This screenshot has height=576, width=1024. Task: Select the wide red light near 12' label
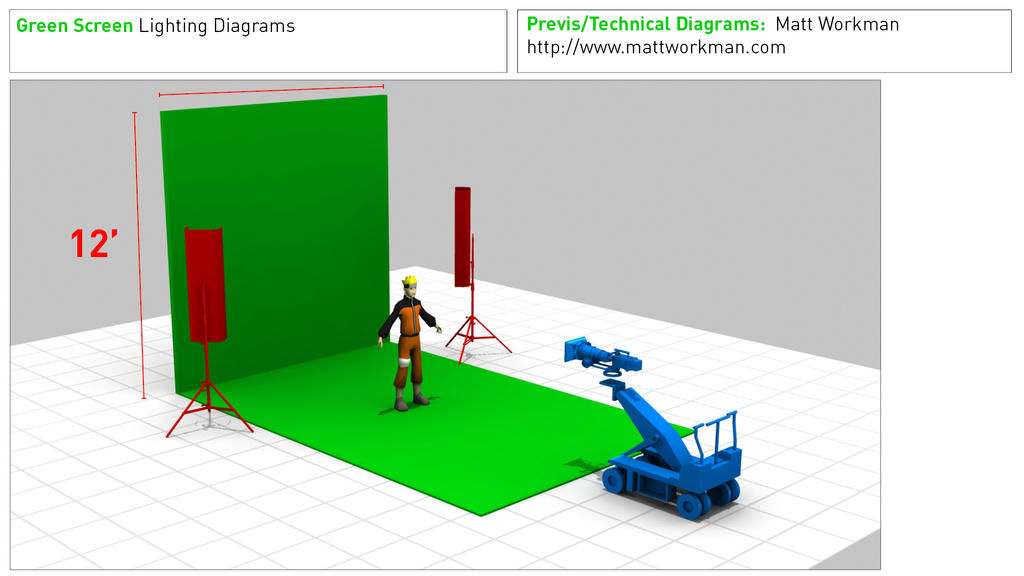(x=206, y=285)
